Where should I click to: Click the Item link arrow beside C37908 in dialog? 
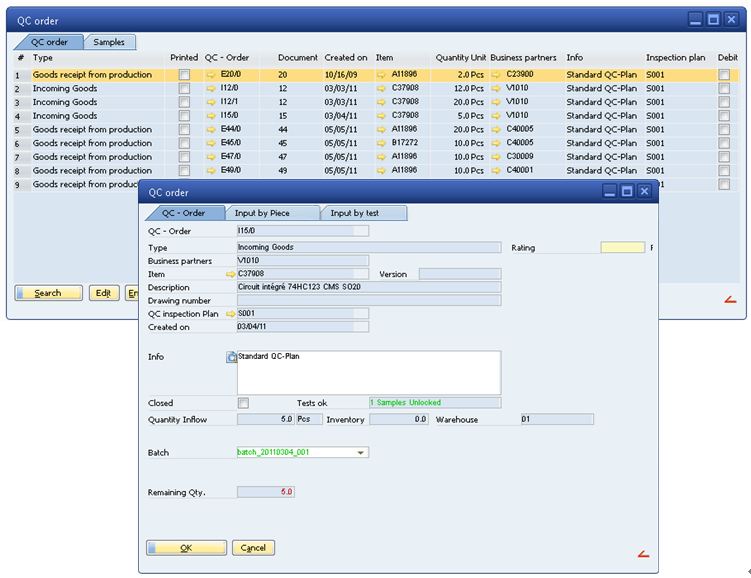[x=231, y=273]
